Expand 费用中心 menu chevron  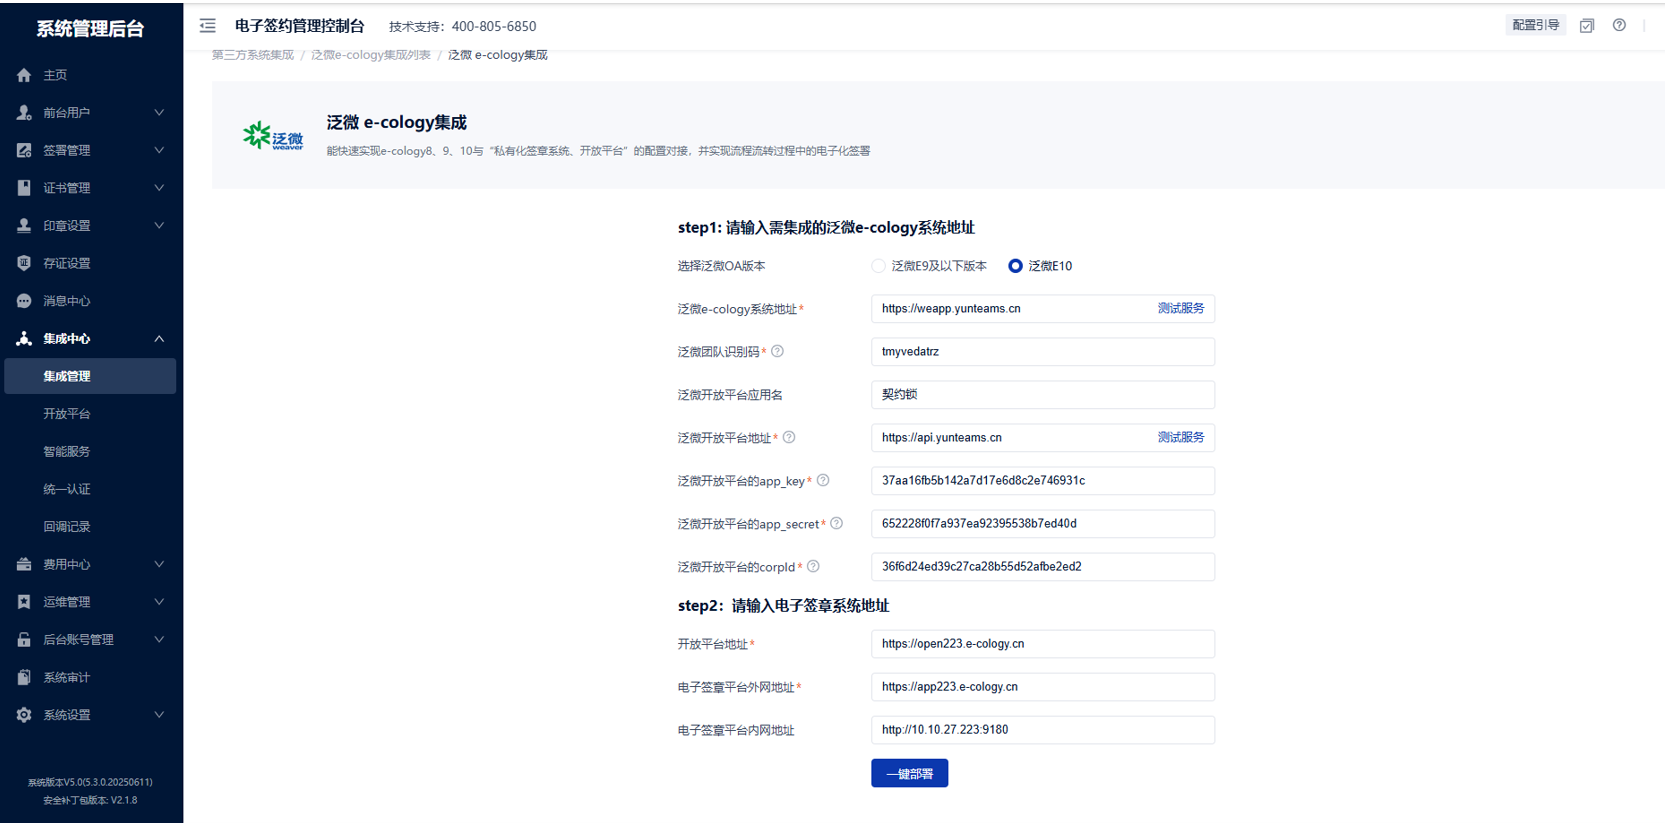pos(159,564)
